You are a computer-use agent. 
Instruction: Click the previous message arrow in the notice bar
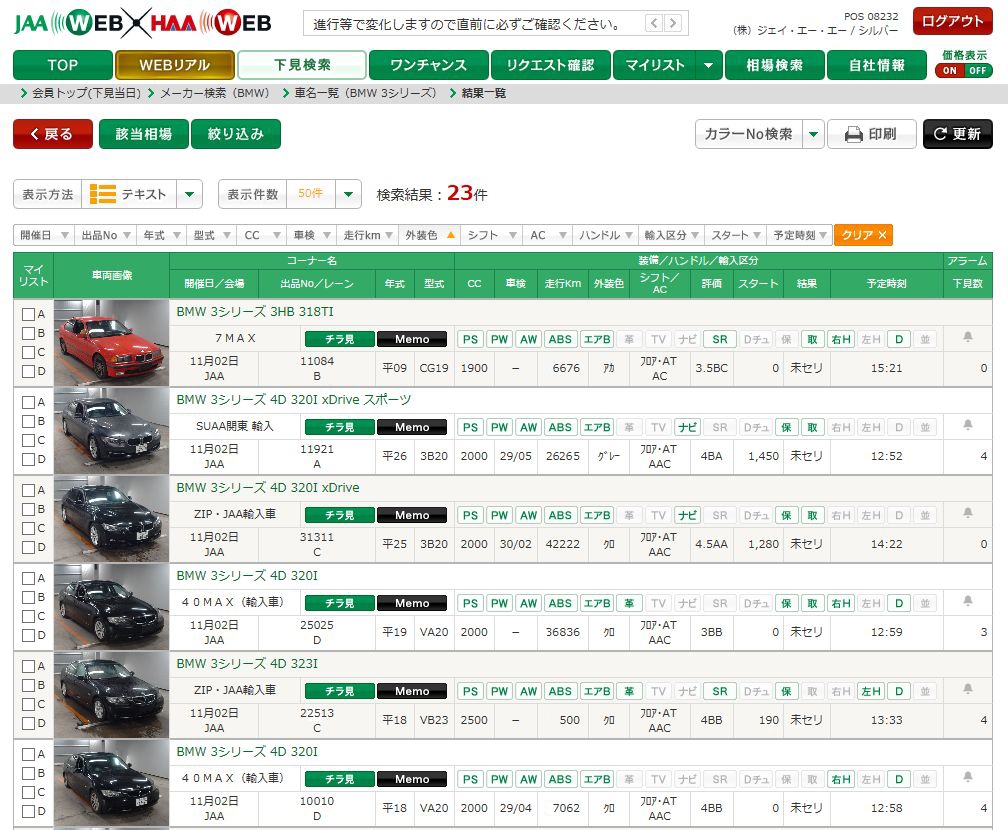[654, 24]
